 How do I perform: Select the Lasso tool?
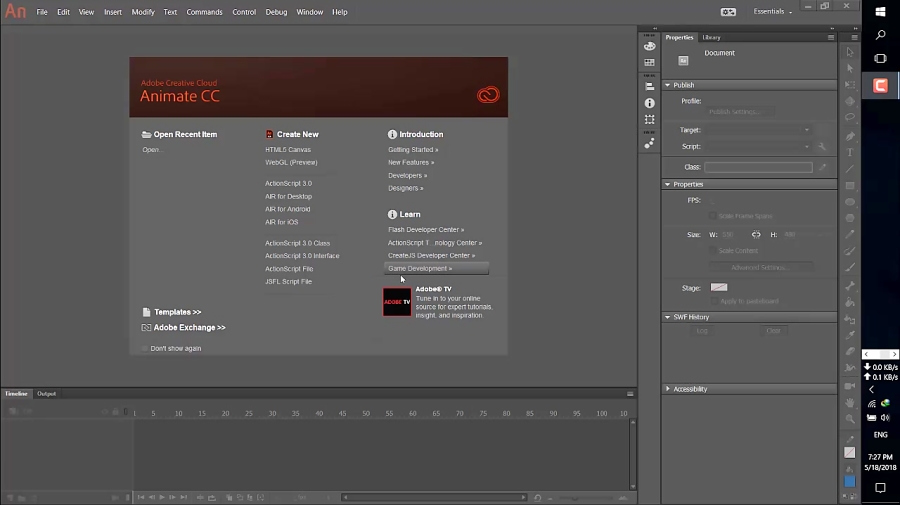click(850, 118)
